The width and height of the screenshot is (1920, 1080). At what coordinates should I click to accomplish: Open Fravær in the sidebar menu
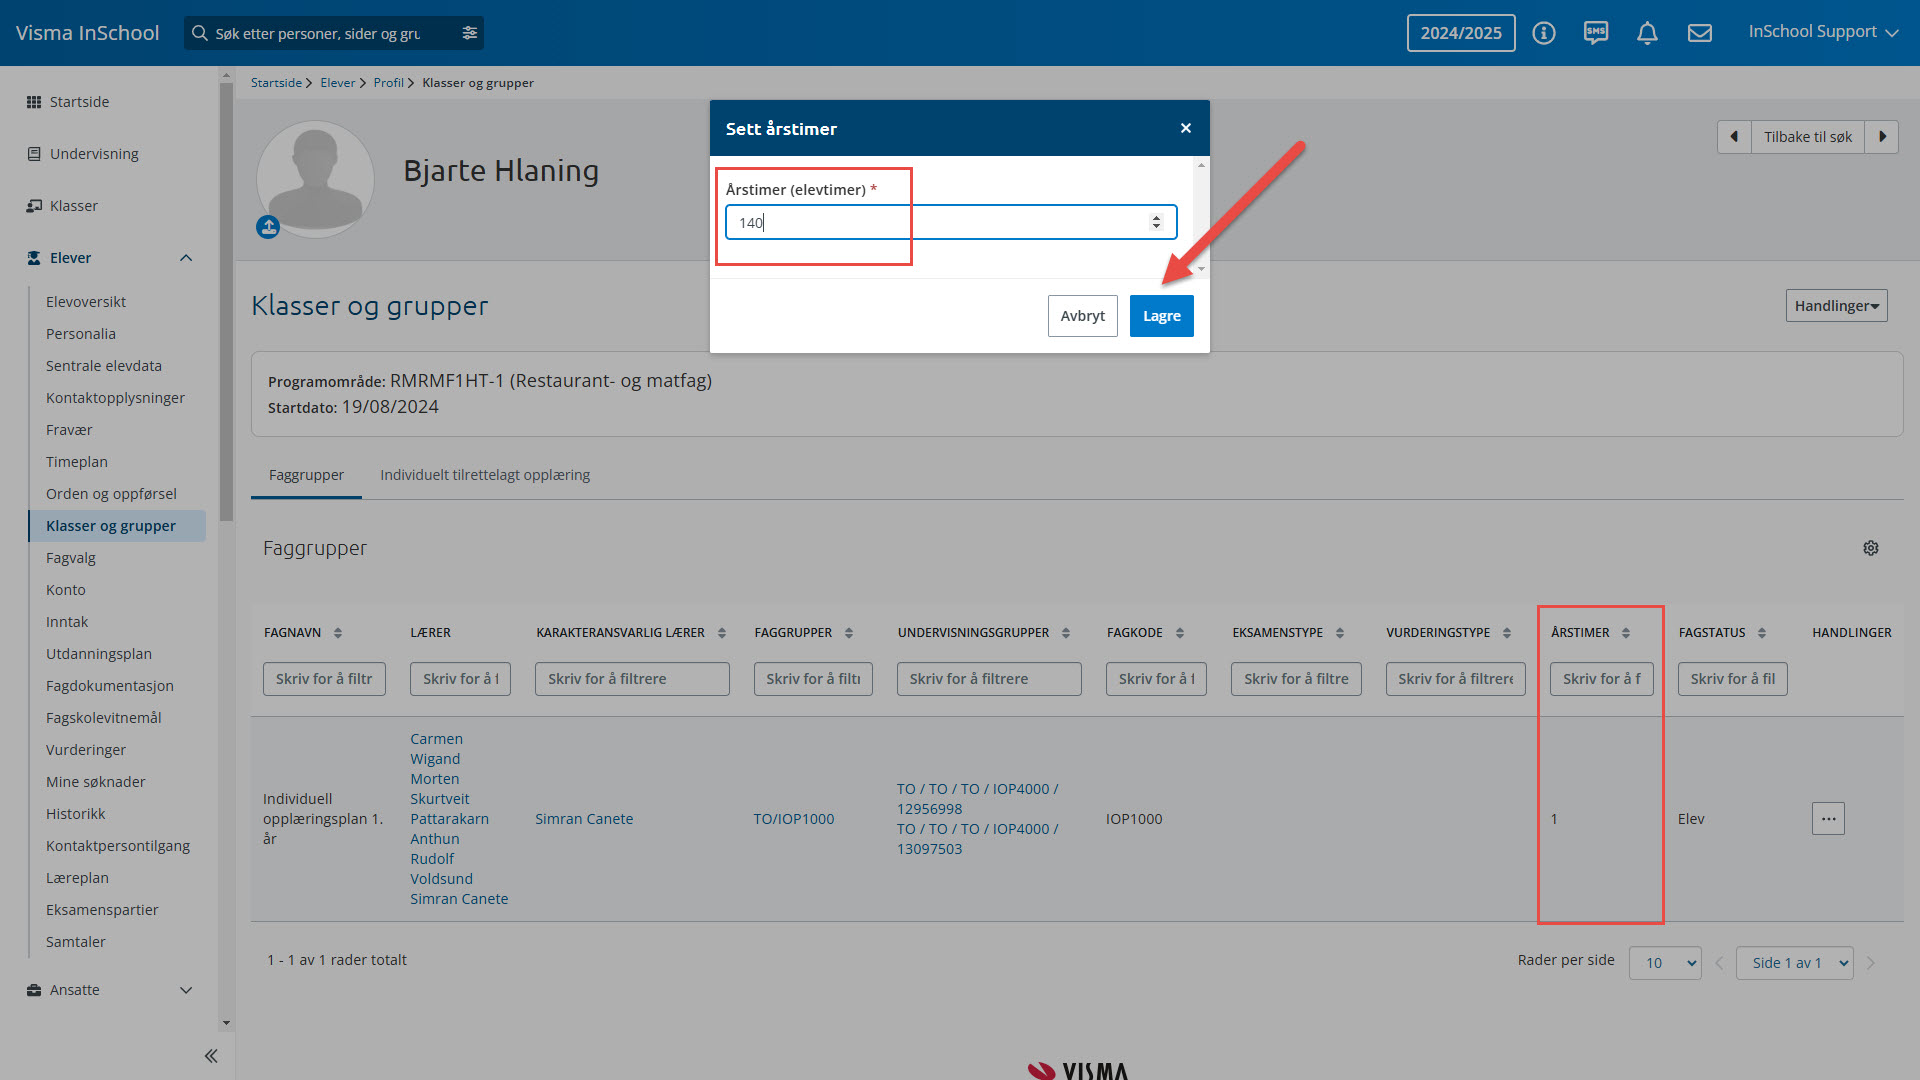coord(69,430)
